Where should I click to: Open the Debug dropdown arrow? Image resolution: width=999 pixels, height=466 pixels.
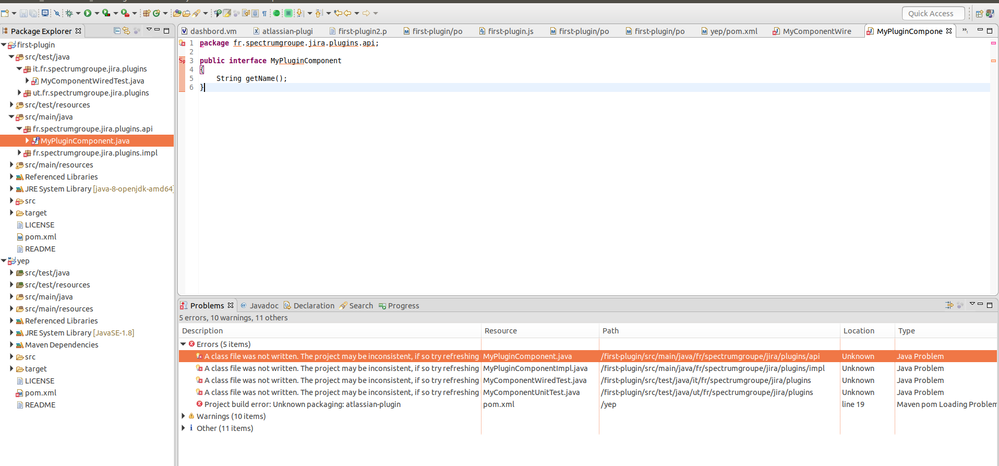[x=78, y=13]
